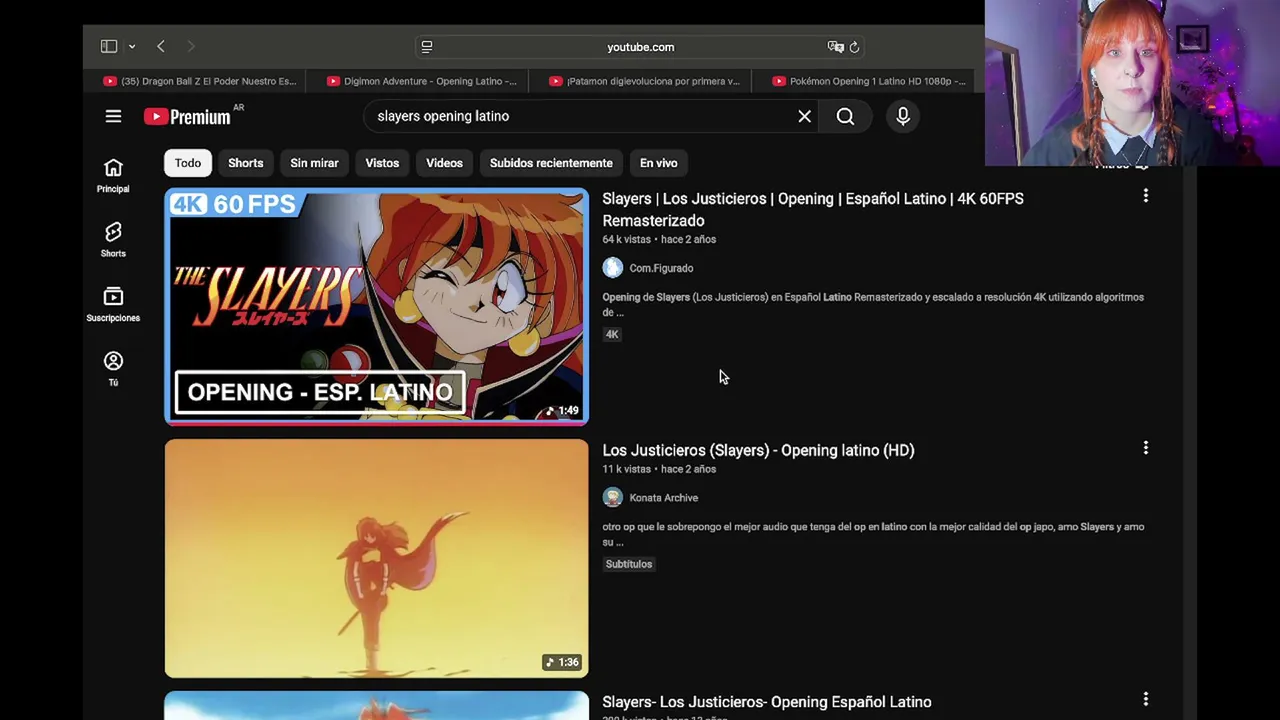This screenshot has width=1280, height=720.
Task: Open the translate icon in the address bar
Action: click(x=835, y=46)
